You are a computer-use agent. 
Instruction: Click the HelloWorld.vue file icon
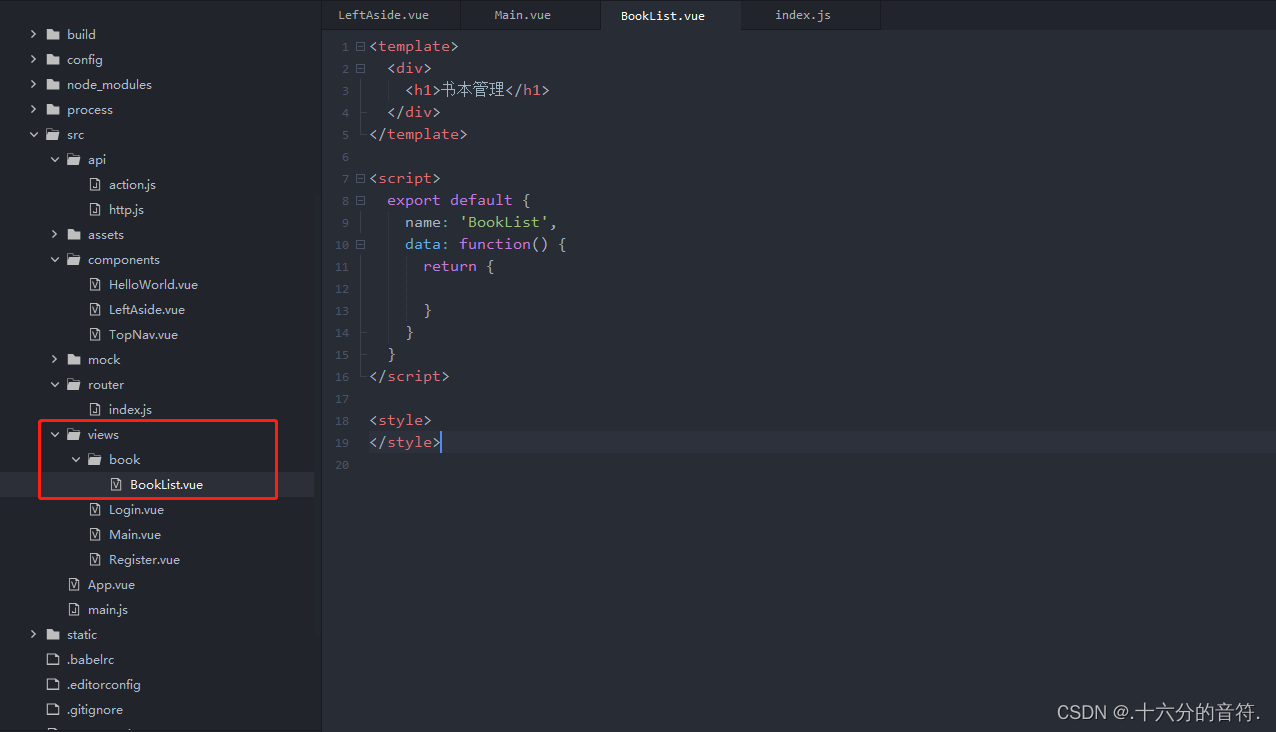(x=95, y=284)
